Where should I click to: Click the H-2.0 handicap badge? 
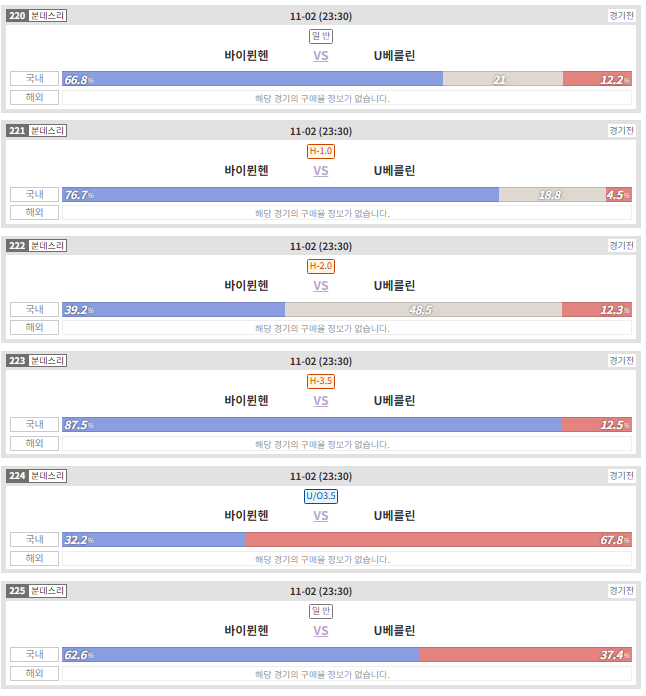[x=321, y=266]
